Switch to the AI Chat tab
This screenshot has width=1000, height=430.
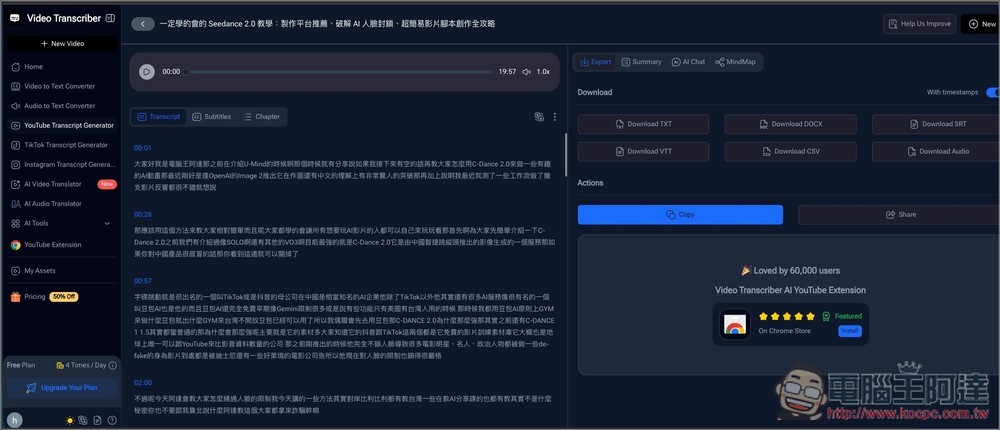[688, 62]
